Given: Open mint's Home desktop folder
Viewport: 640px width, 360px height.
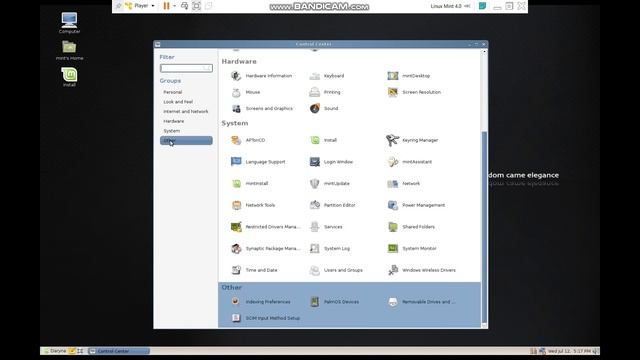Looking at the screenshot, I should [x=69, y=50].
